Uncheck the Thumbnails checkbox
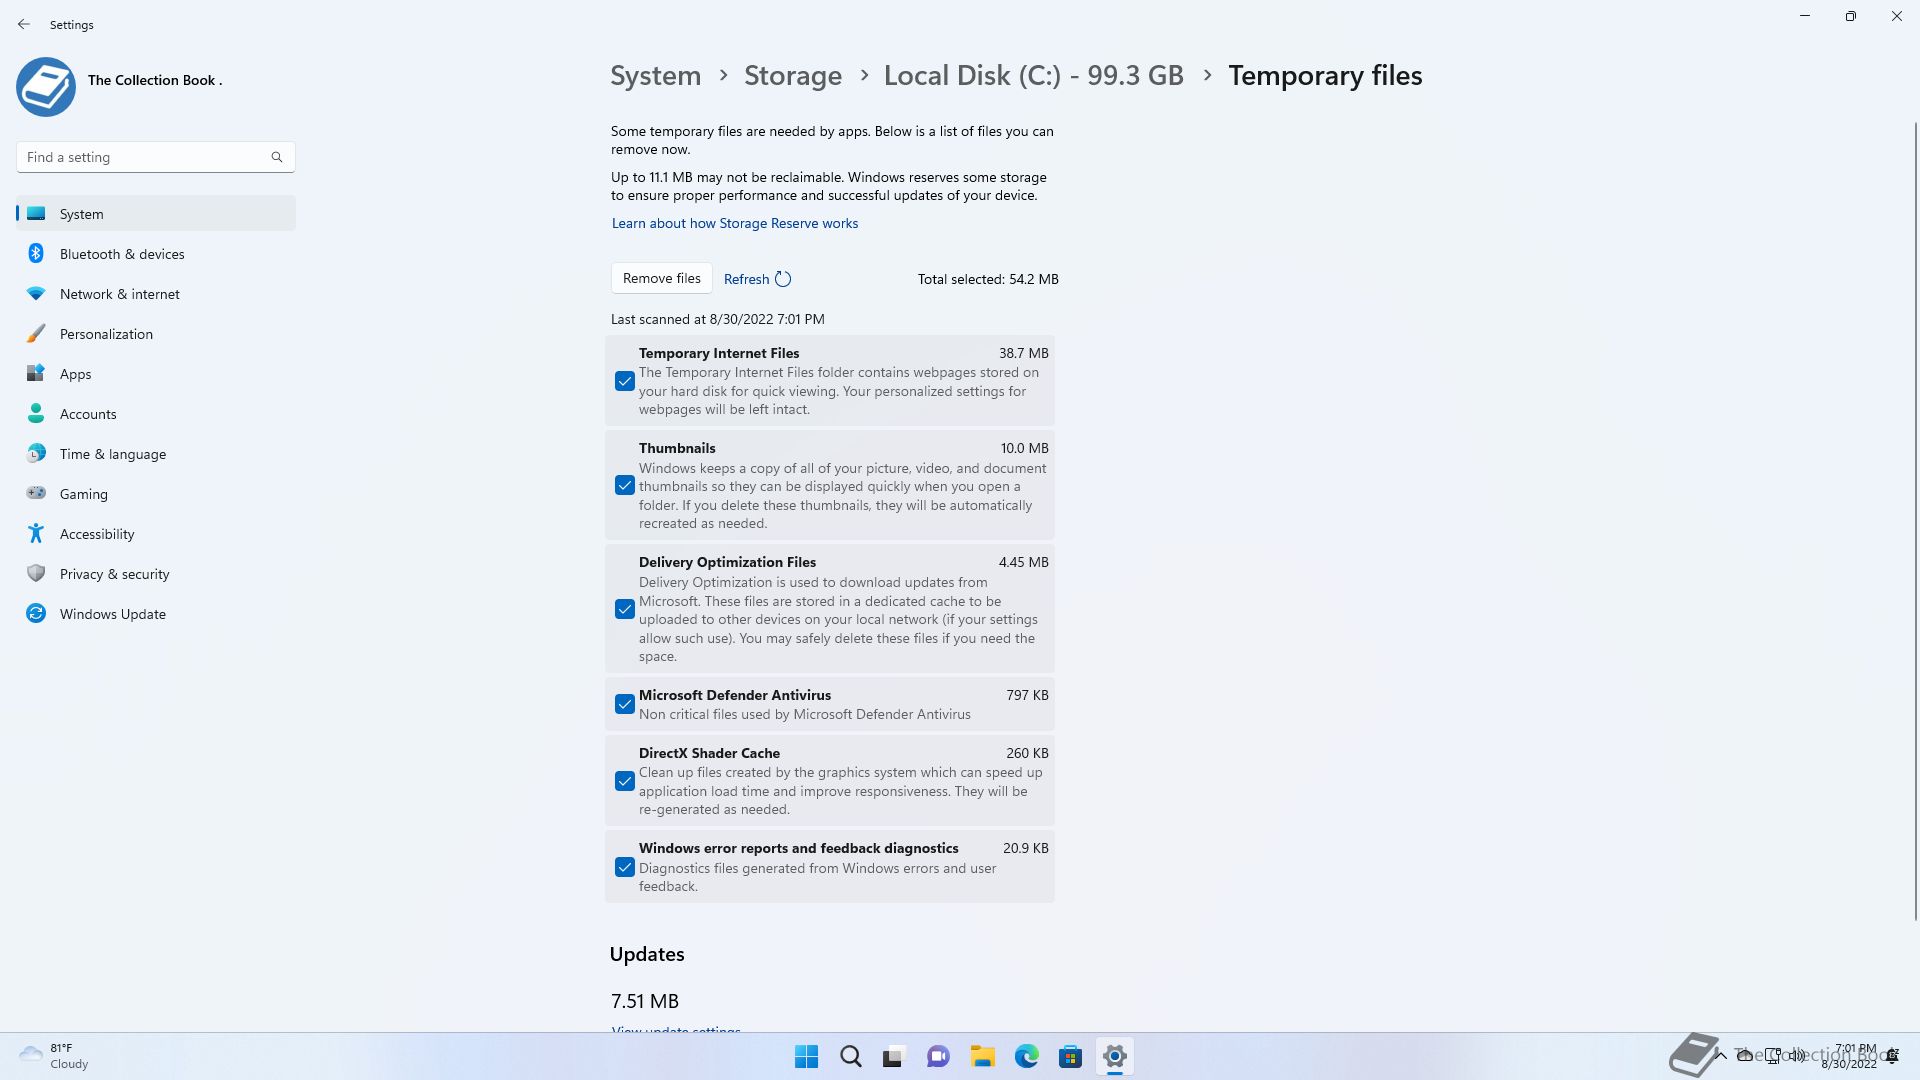 [x=625, y=485]
